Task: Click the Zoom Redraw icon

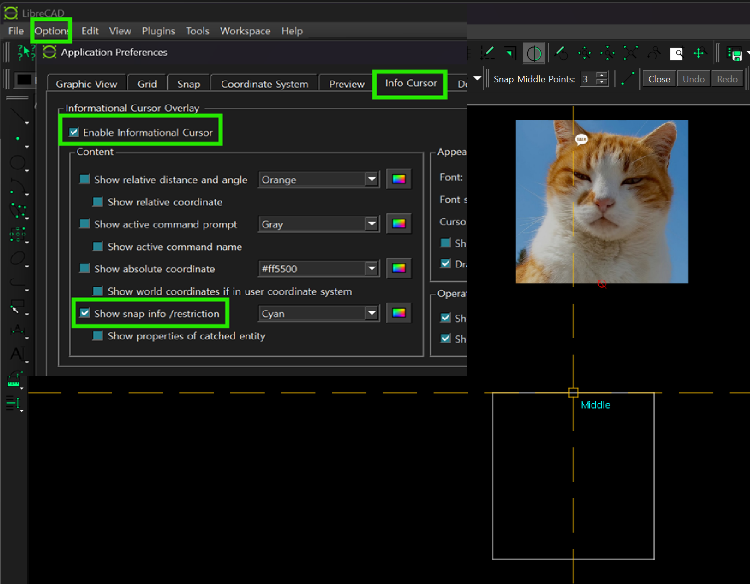Action: pos(561,53)
